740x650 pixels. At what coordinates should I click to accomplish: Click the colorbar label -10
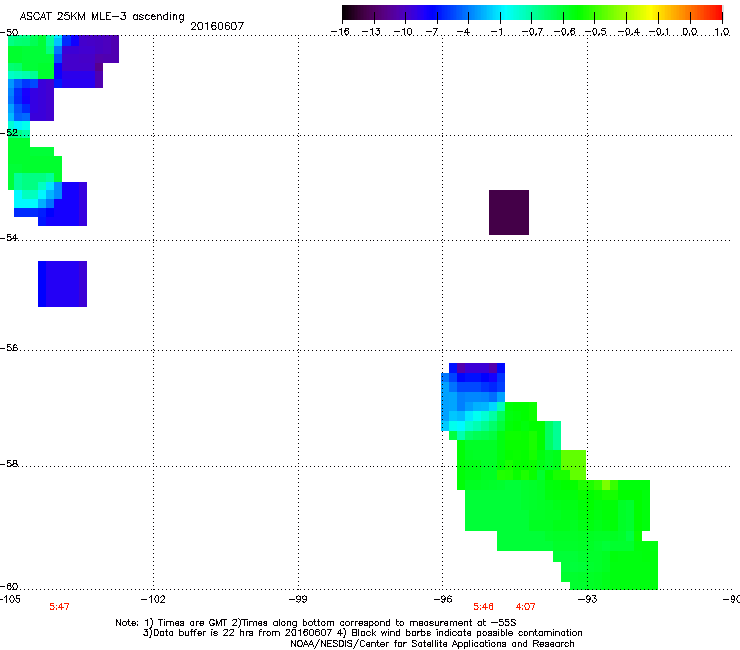(x=403, y=32)
